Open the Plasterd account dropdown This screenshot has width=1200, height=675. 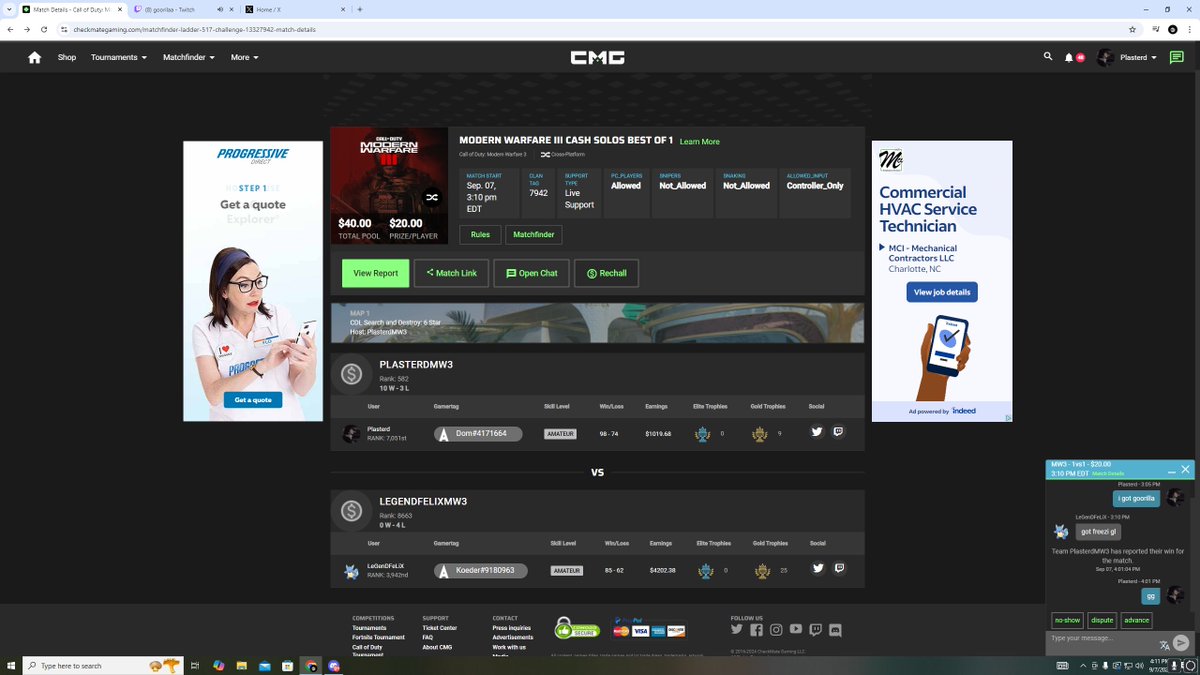pyautogui.click(x=1127, y=57)
